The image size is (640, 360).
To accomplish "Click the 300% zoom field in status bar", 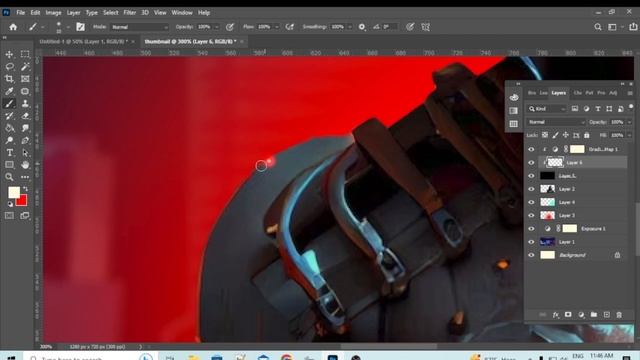I will coord(46,347).
